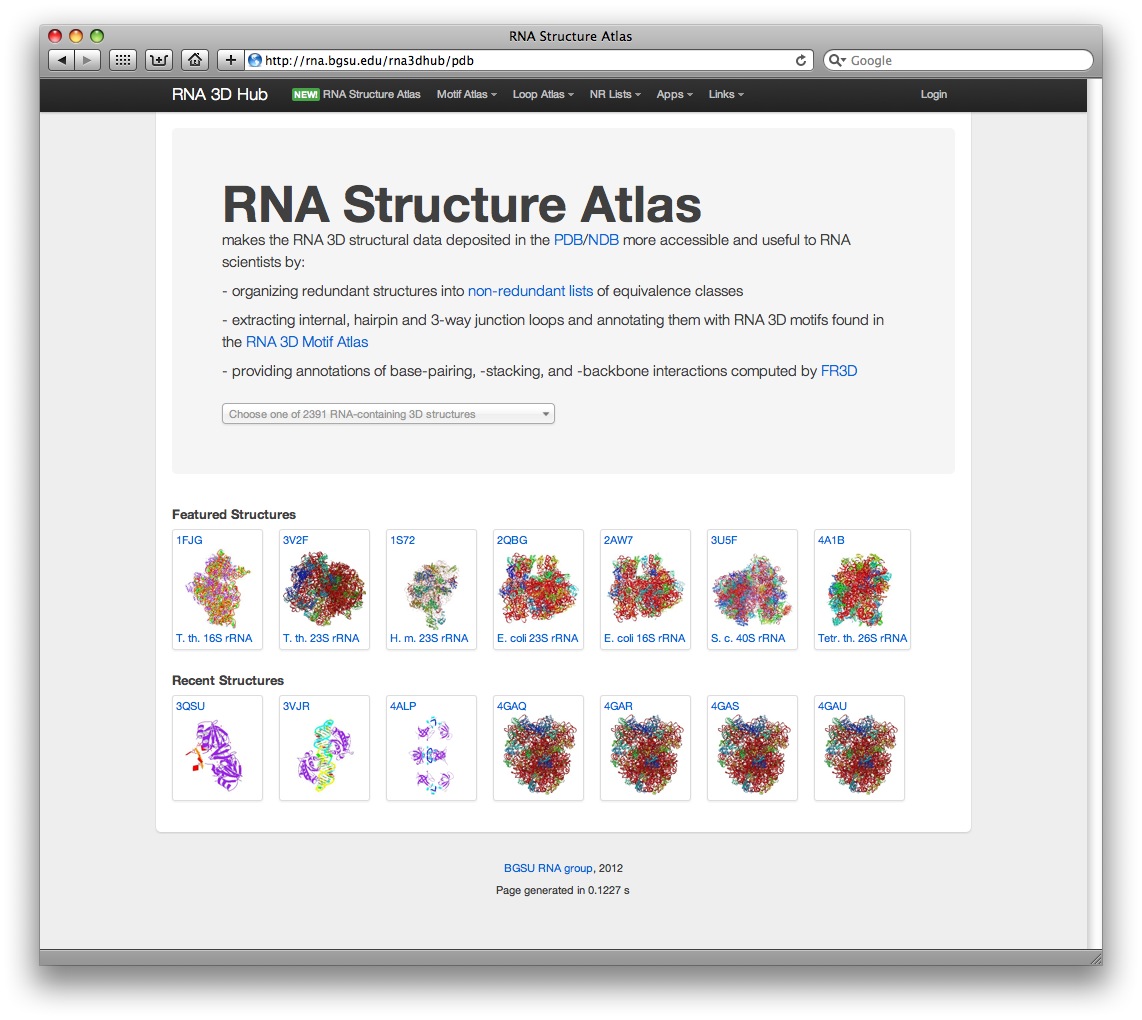Open the RNA-containing 3D structures selector
This screenshot has height=1020, width=1142.
[388, 414]
